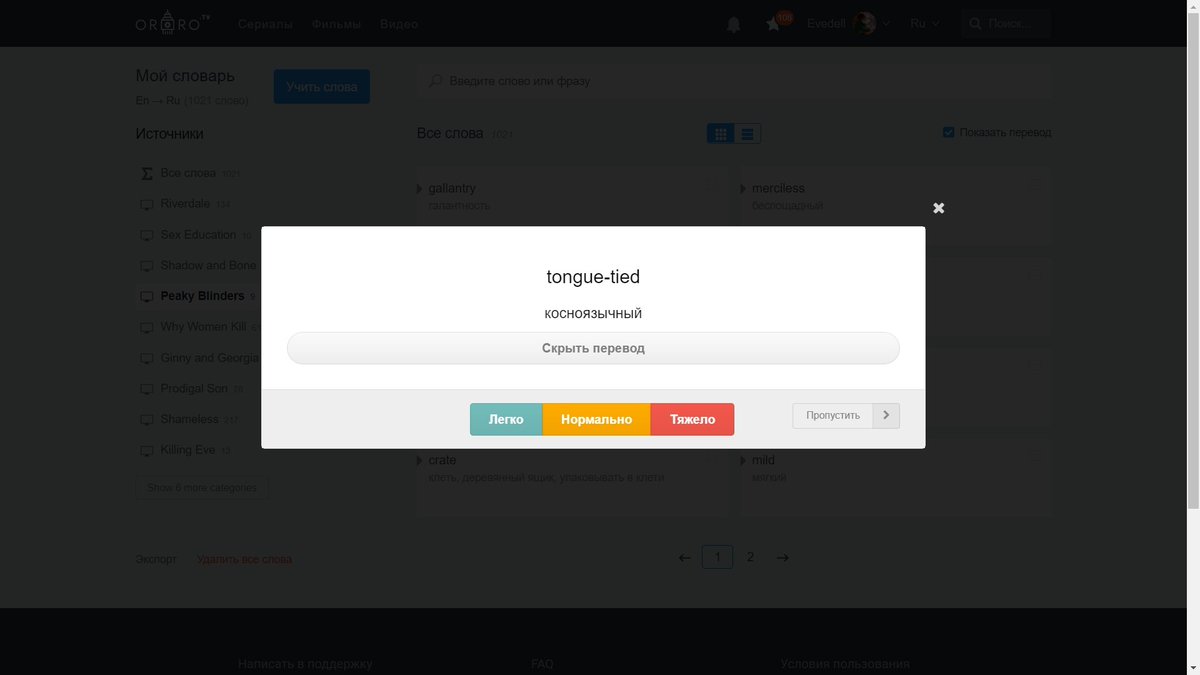Image resolution: width=1200 pixels, height=675 pixels.
Task: Tick the checkbox on the merciless card
Action: click(1035, 185)
